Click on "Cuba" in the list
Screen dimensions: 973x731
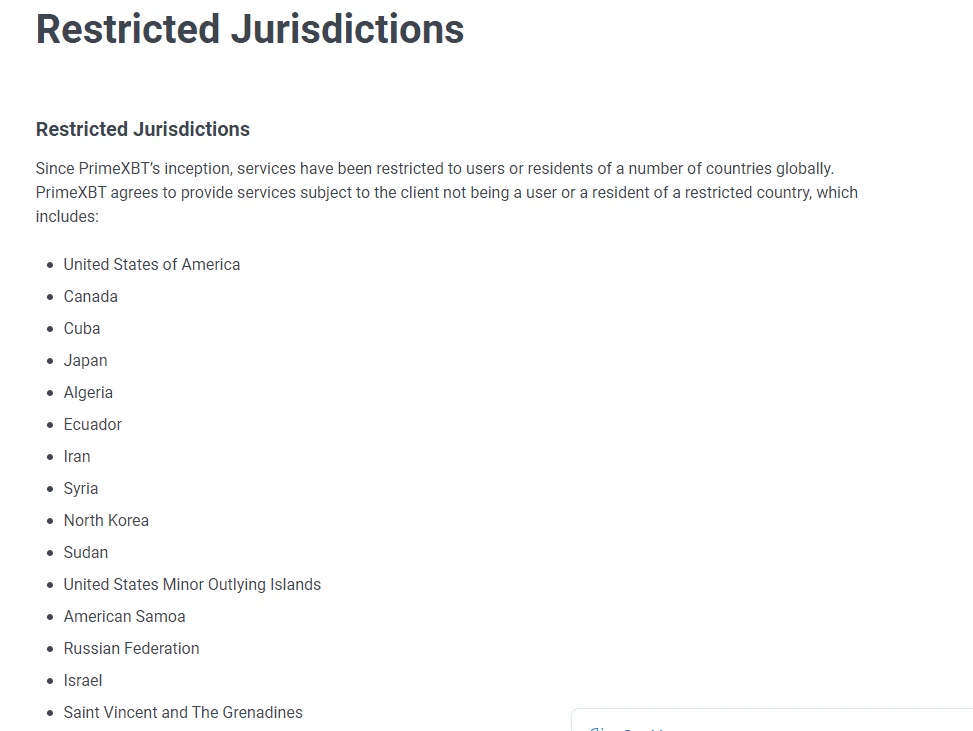click(82, 328)
